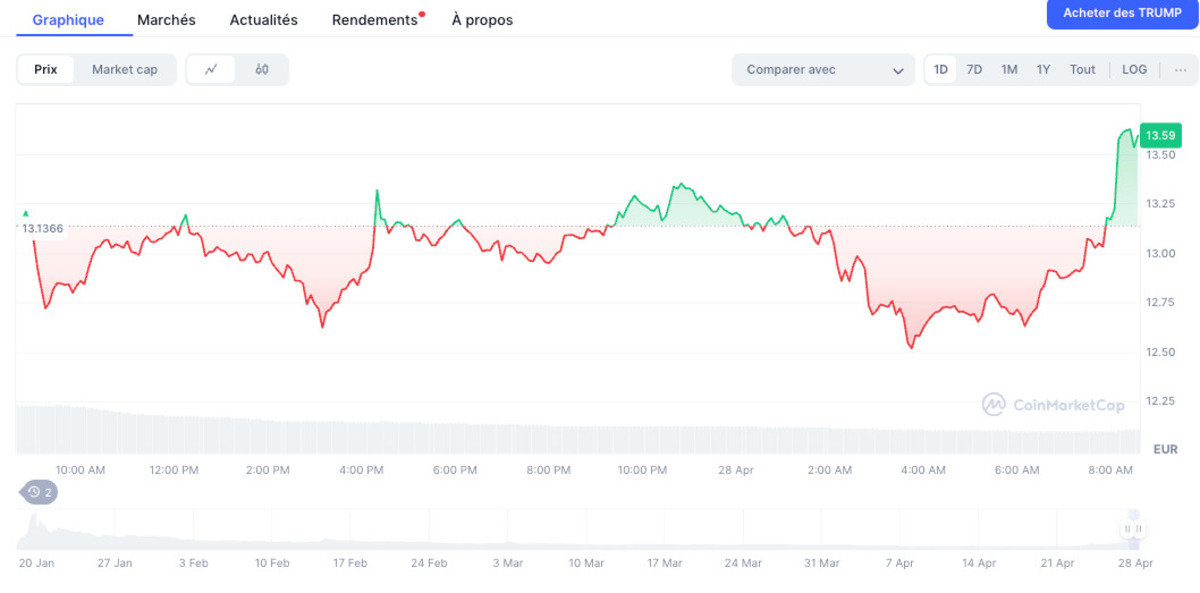This screenshot has width=1200, height=593.
Task: Switch to line chart view
Action: pos(211,70)
